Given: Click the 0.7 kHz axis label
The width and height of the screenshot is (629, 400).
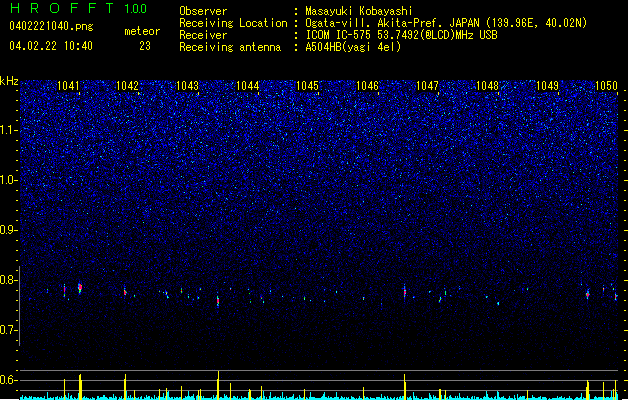Looking at the screenshot, I should pos(9,330).
